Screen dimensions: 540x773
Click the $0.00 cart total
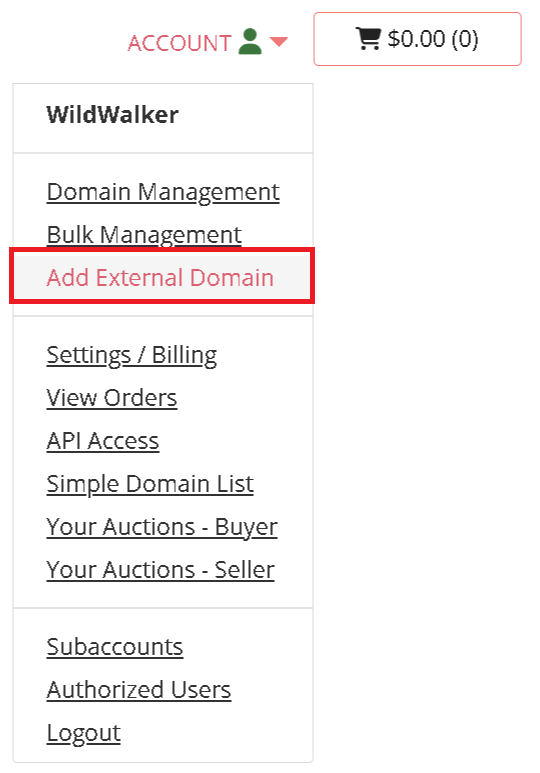(416, 39)
